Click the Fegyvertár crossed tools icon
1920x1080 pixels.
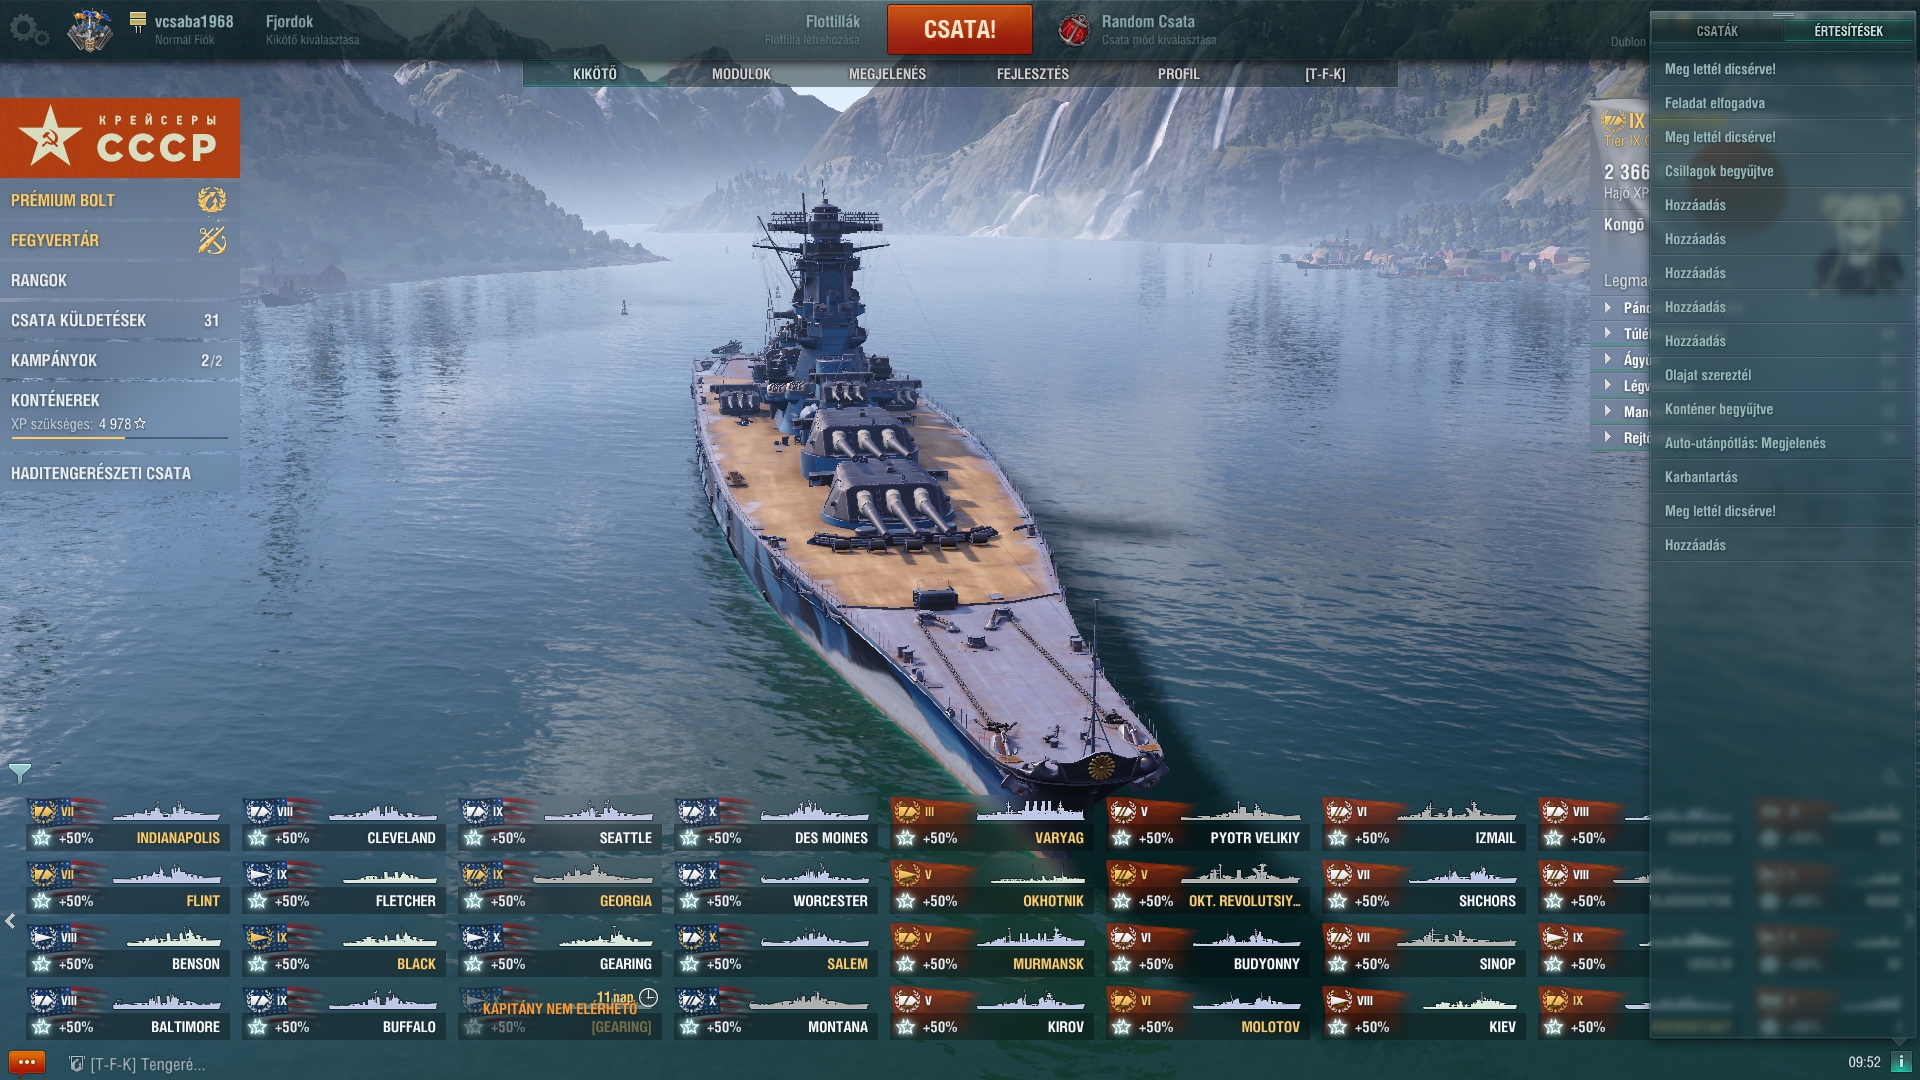(x=211, y=240)
